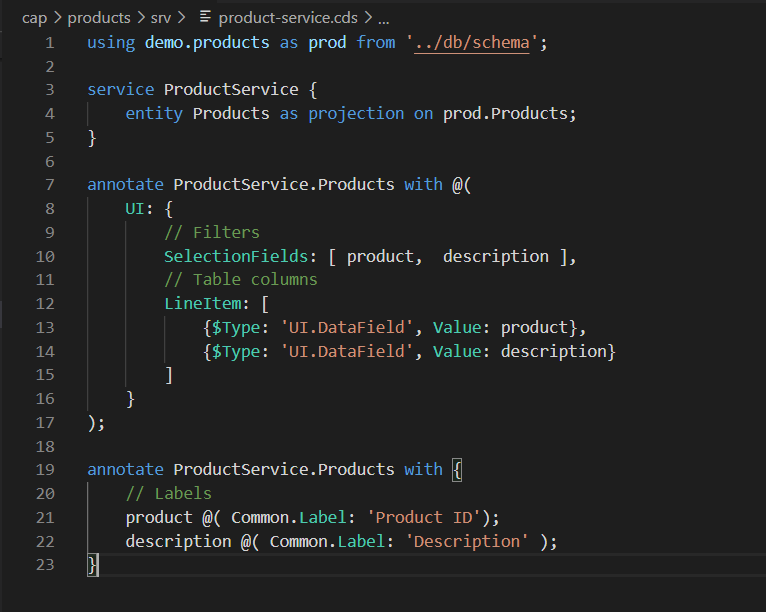Click 'Common.Label' on line 22
766x612 pixels.
(327, 542)
